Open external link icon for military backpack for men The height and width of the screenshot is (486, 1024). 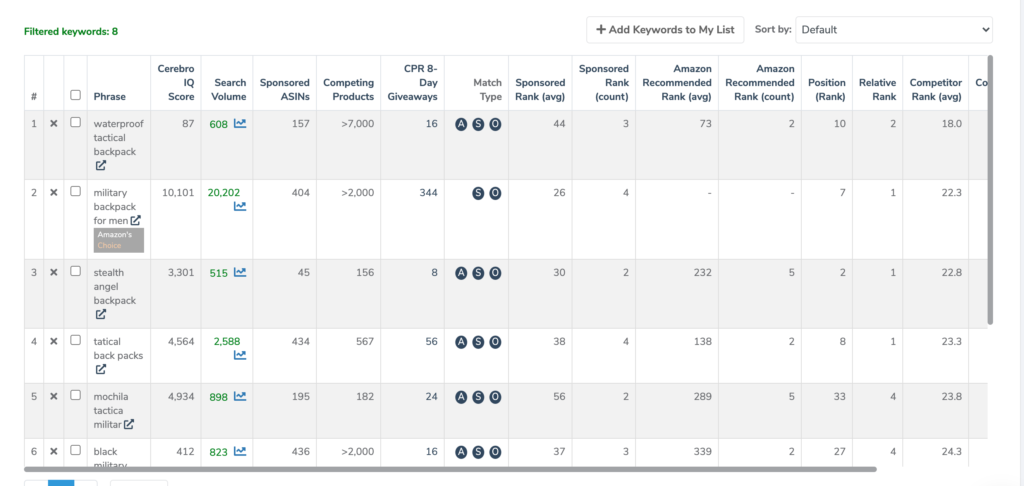(x=135, y=220)
